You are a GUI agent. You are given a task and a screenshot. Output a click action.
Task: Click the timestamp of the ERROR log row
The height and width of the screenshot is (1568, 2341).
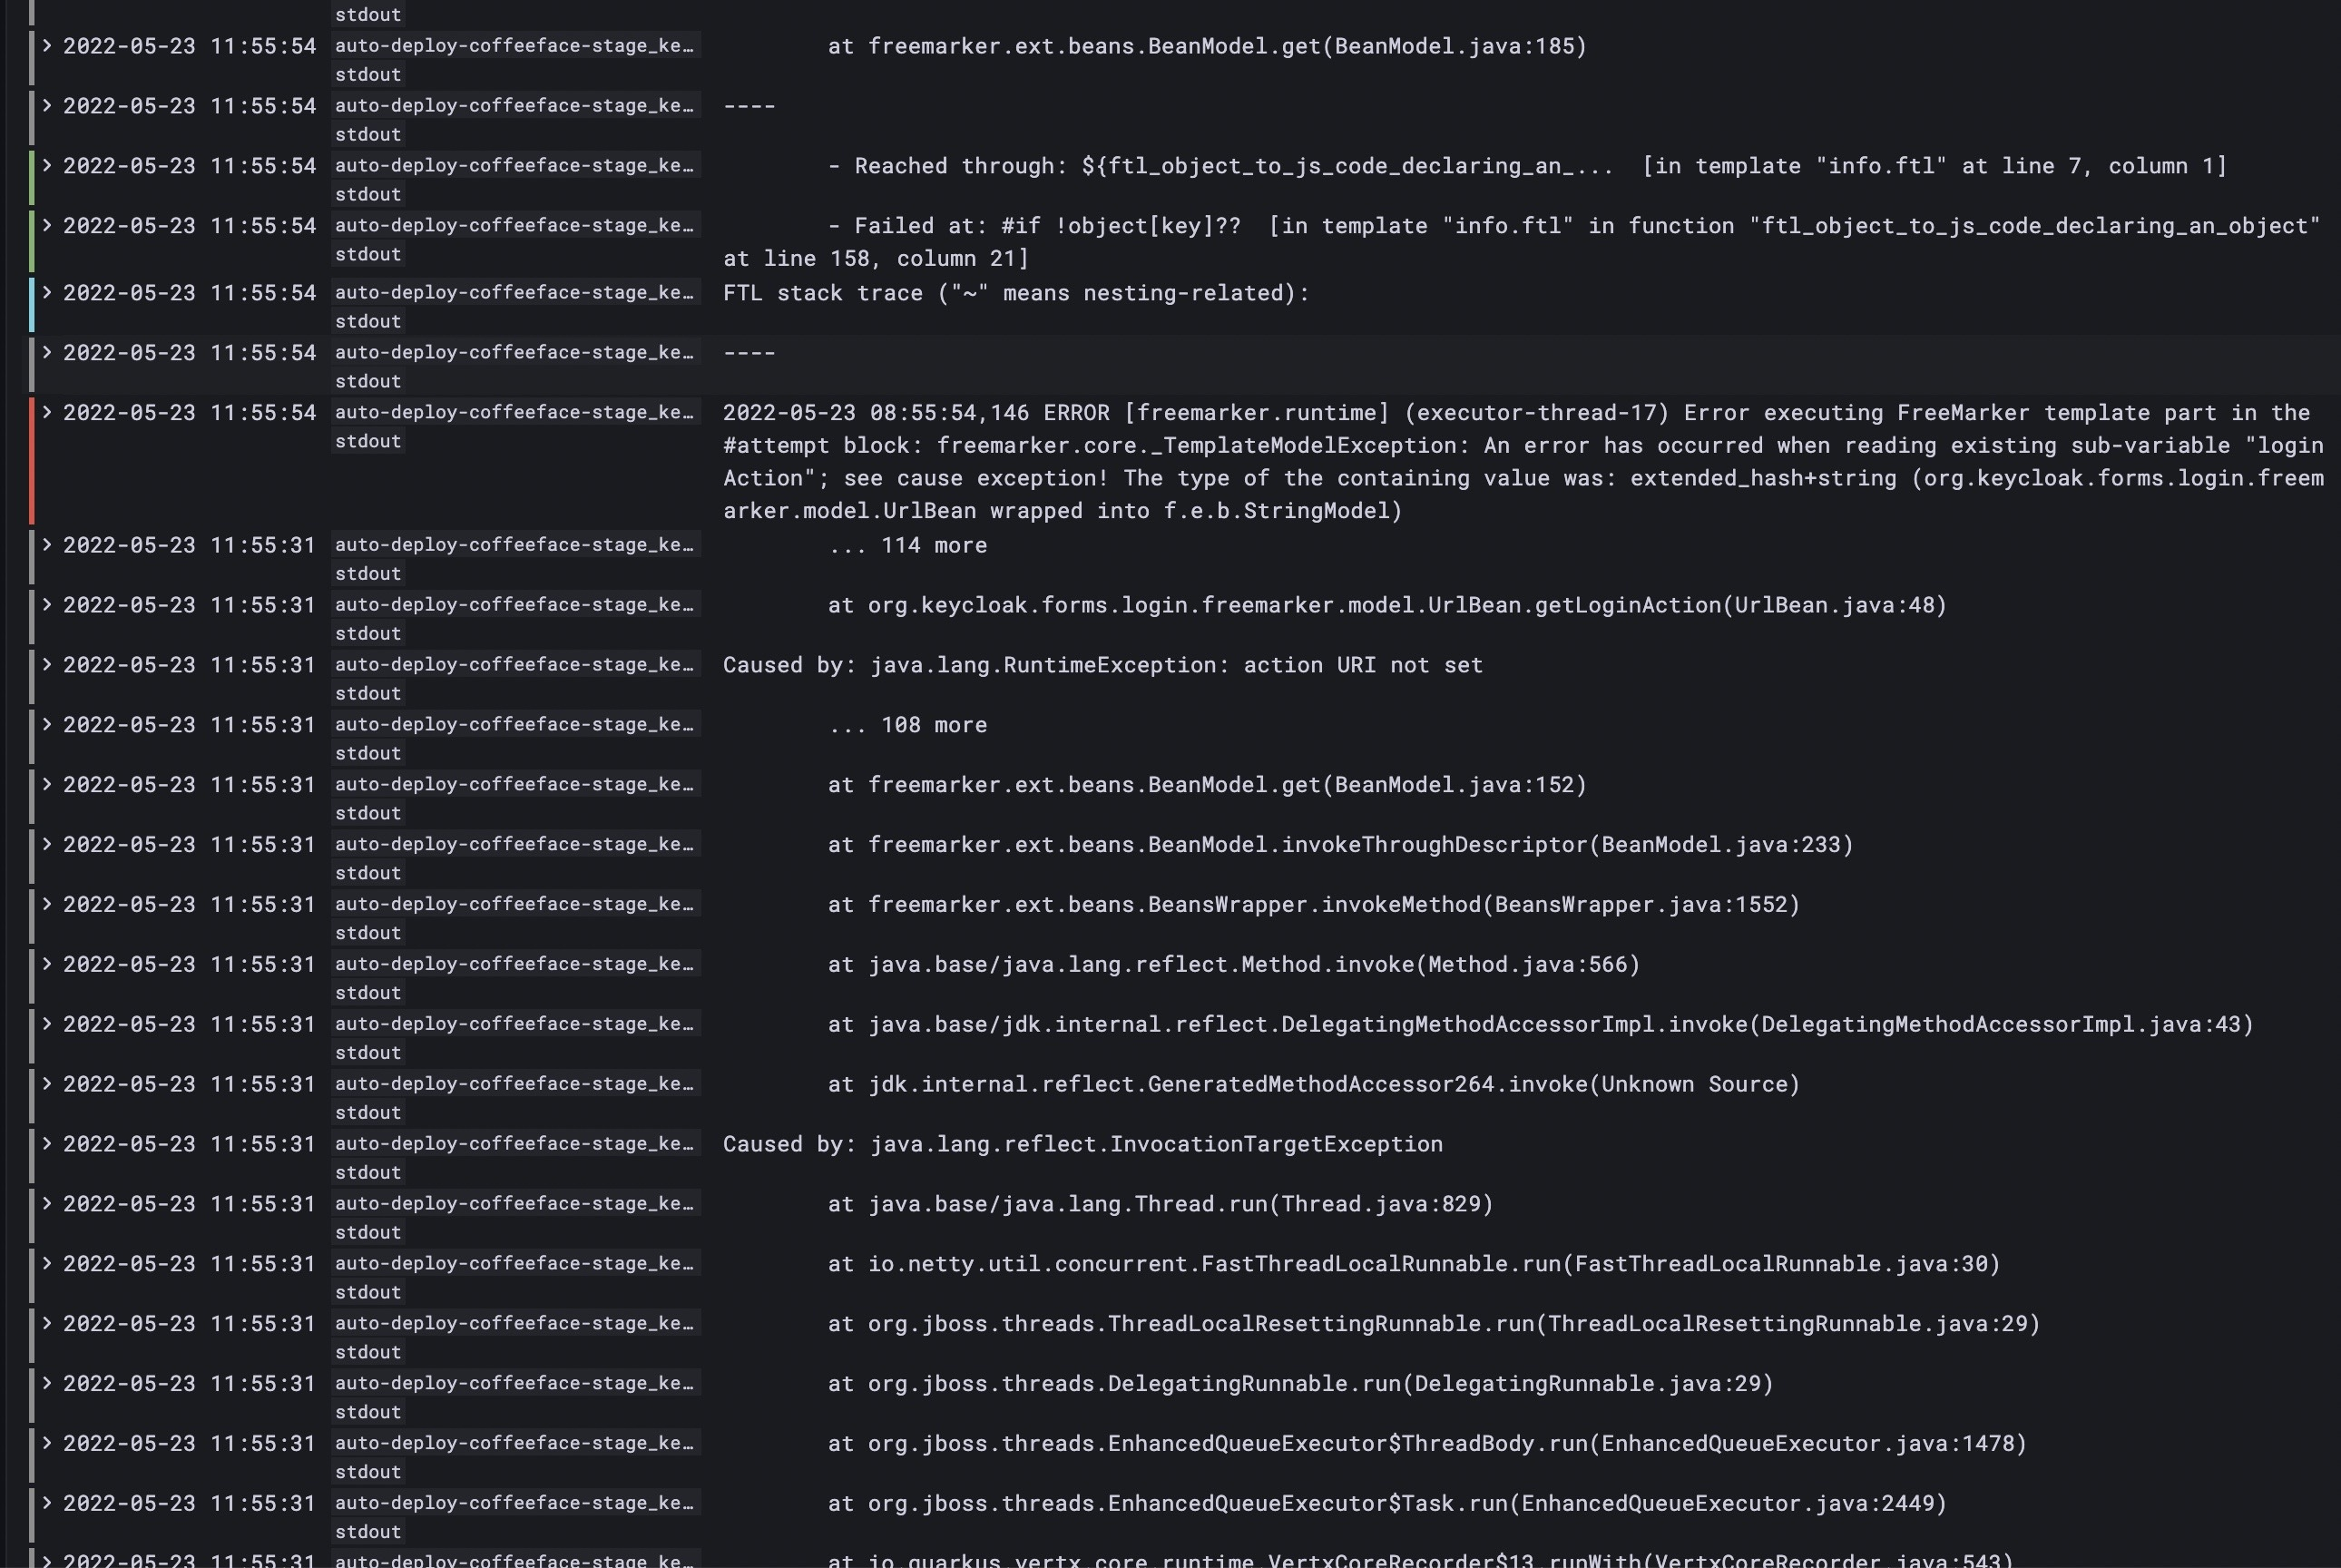(189, 412)
